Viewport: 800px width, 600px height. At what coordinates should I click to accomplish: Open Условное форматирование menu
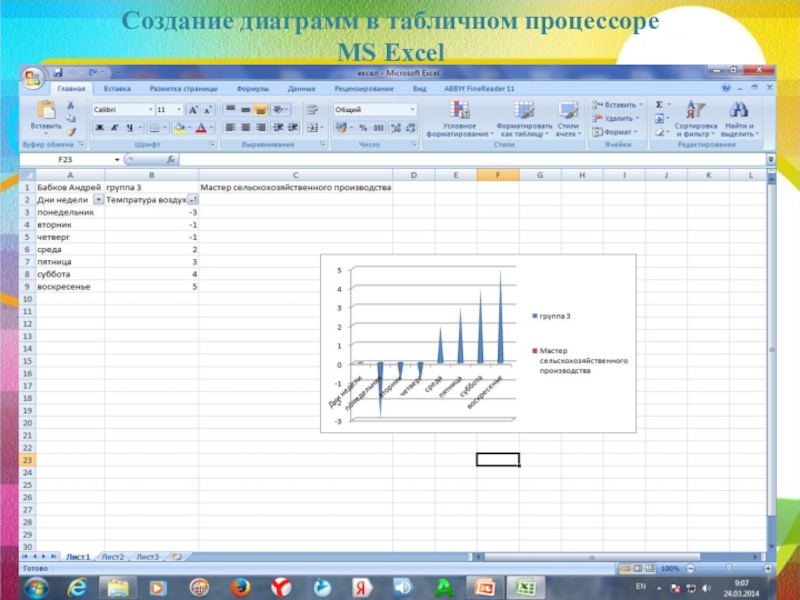tap(460, 119)
